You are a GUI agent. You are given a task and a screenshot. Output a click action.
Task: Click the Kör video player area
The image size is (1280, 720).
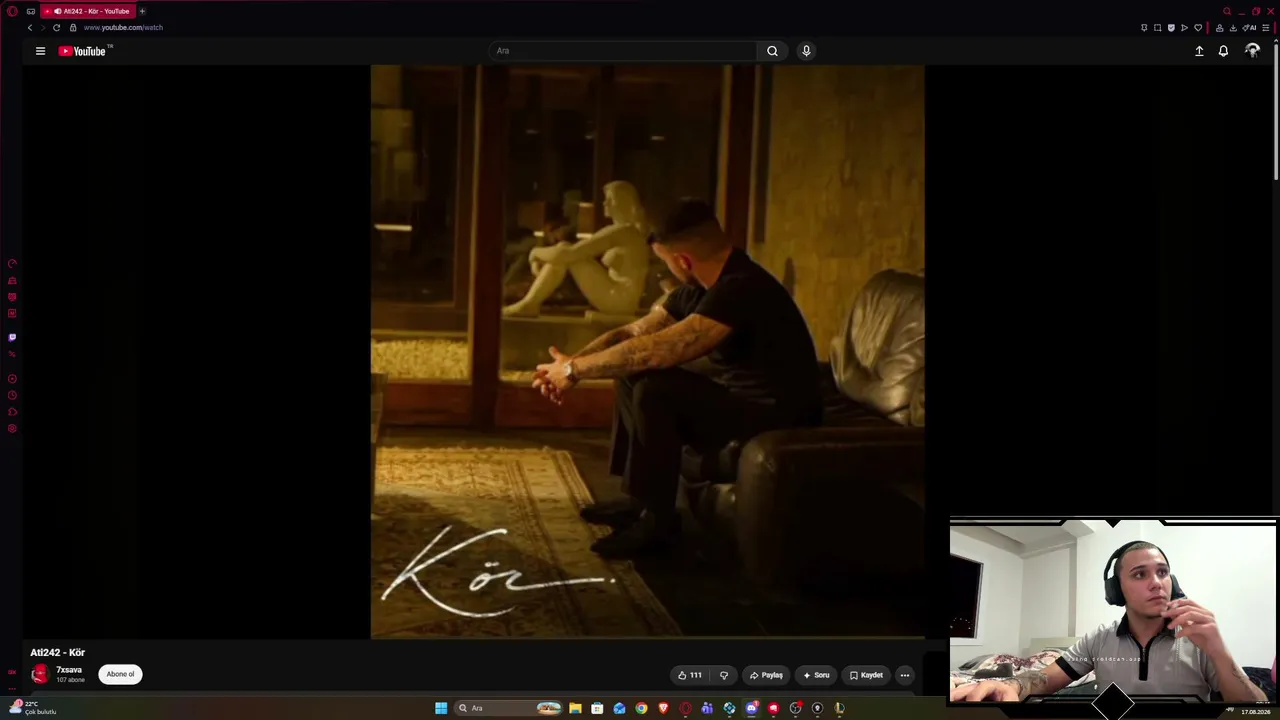point(647,351)
